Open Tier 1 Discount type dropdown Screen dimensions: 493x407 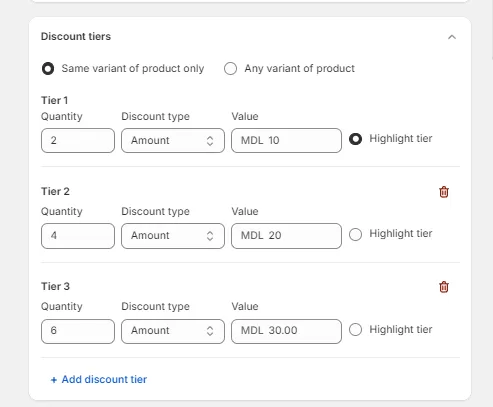pos(173,141)
